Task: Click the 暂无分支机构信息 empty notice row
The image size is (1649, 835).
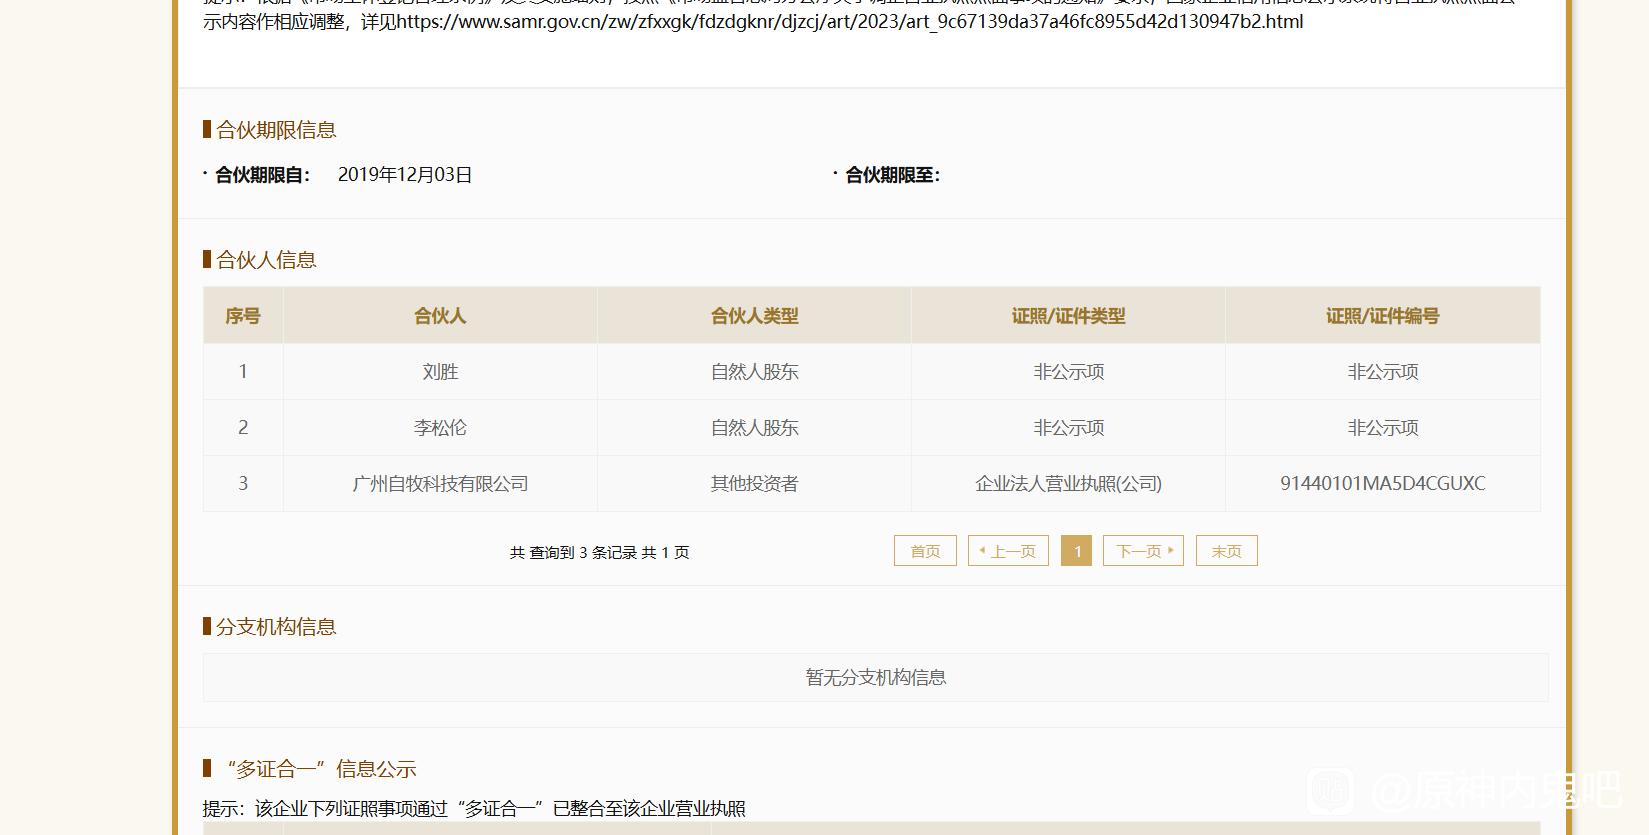Action: point(875,678)
